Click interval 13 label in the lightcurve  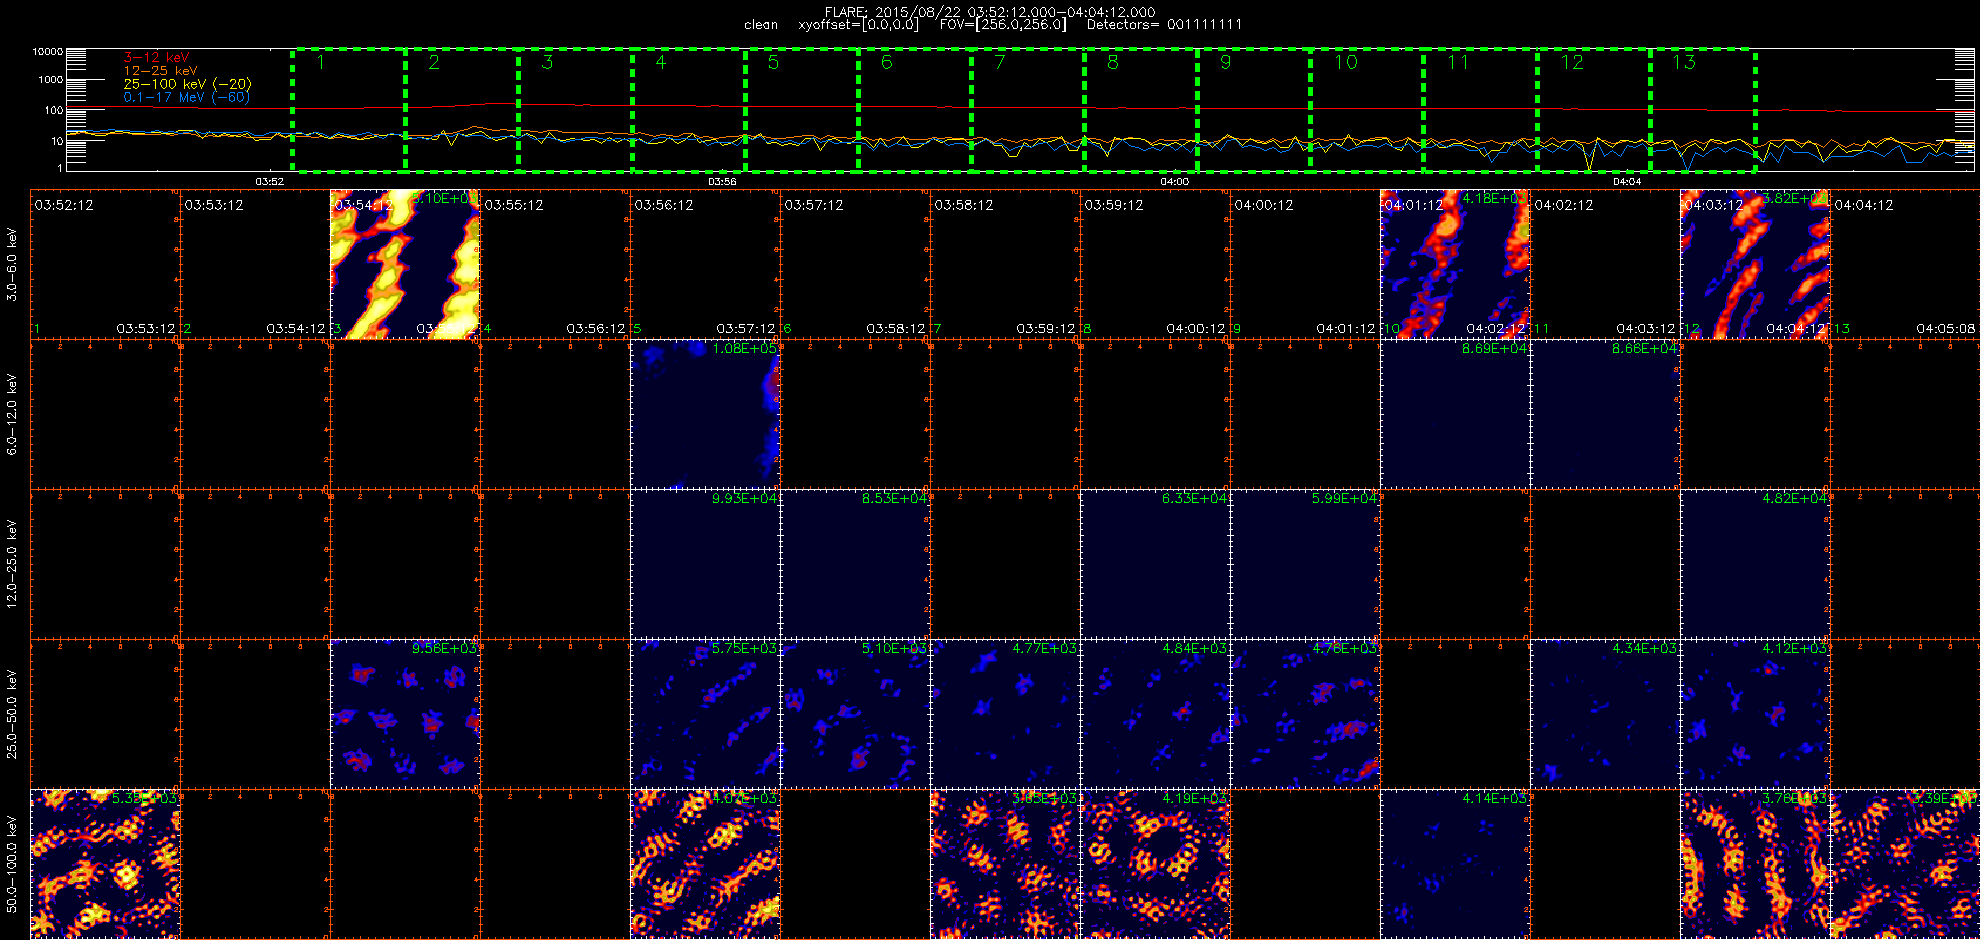[x=1684, y=62]
